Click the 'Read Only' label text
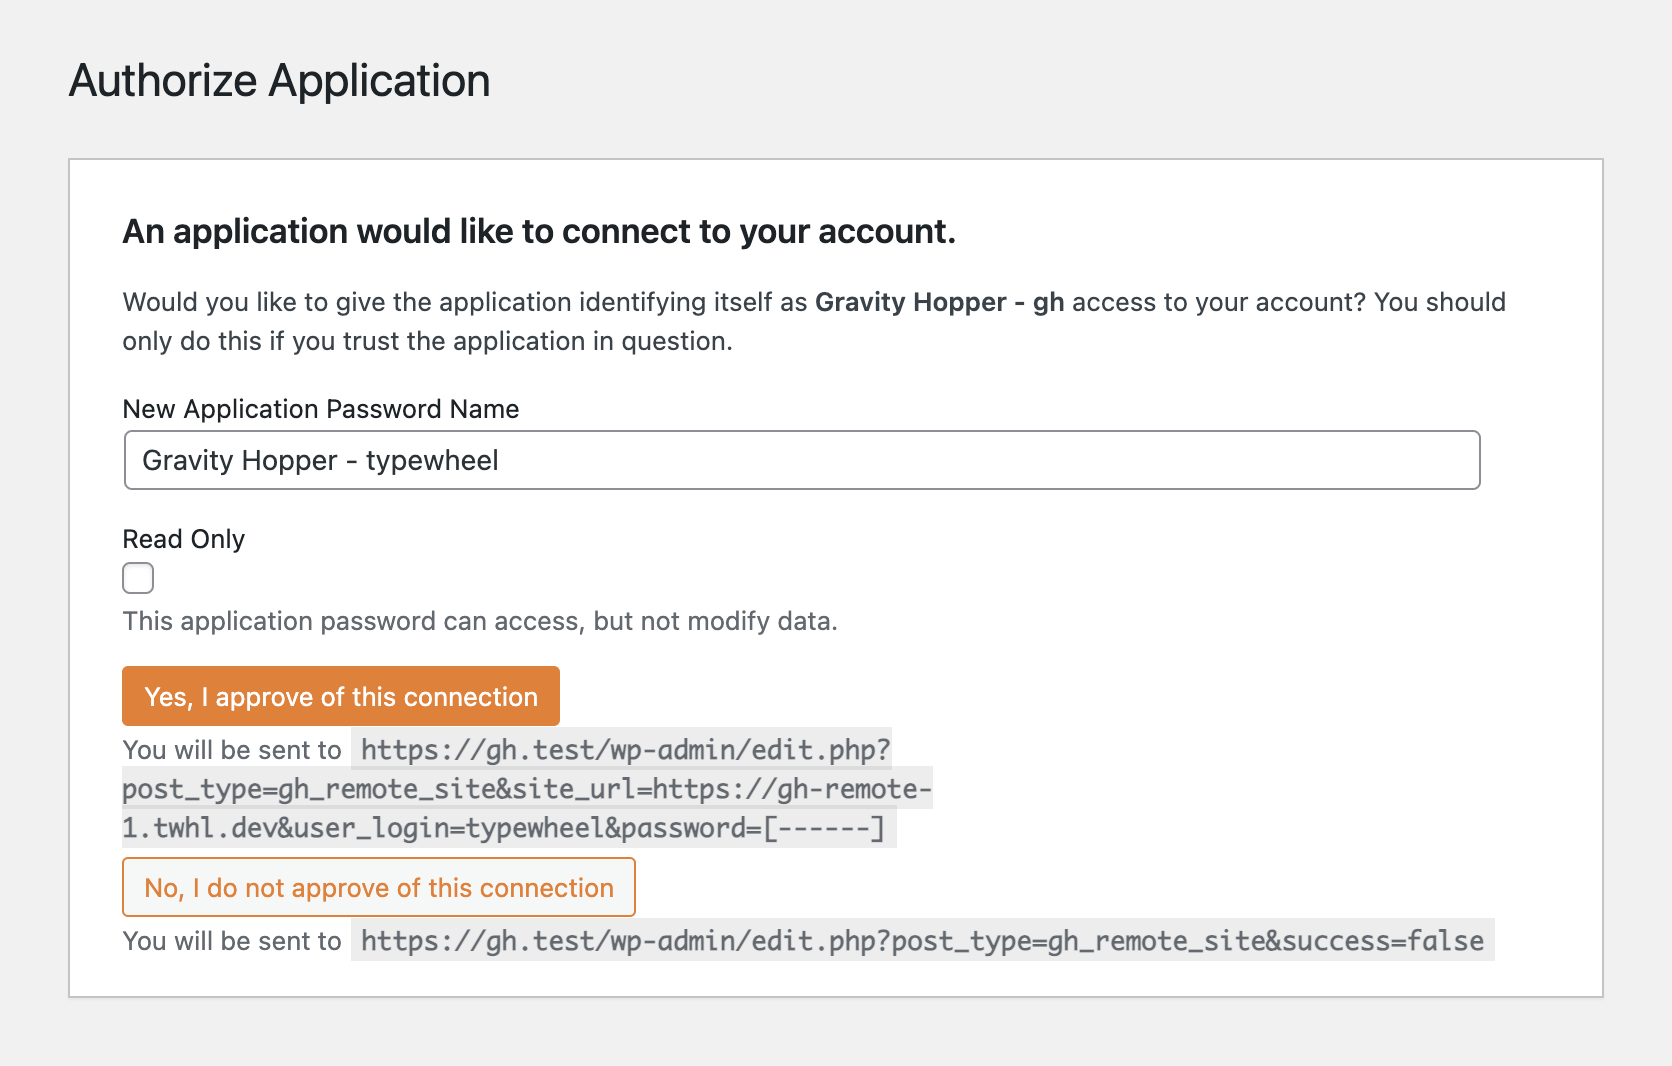1672x1066 pixels. pyautogui.click(x=184, y=539)
